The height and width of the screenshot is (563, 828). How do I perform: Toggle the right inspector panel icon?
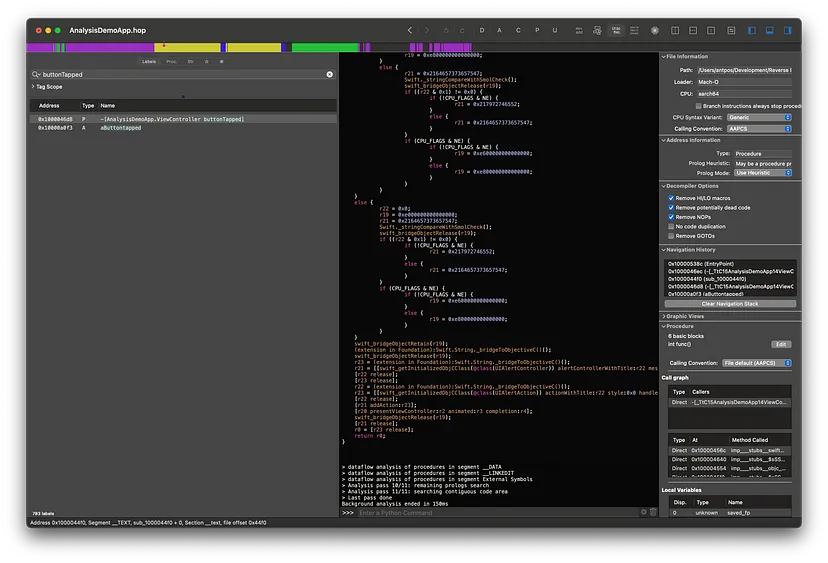[789, 30]
